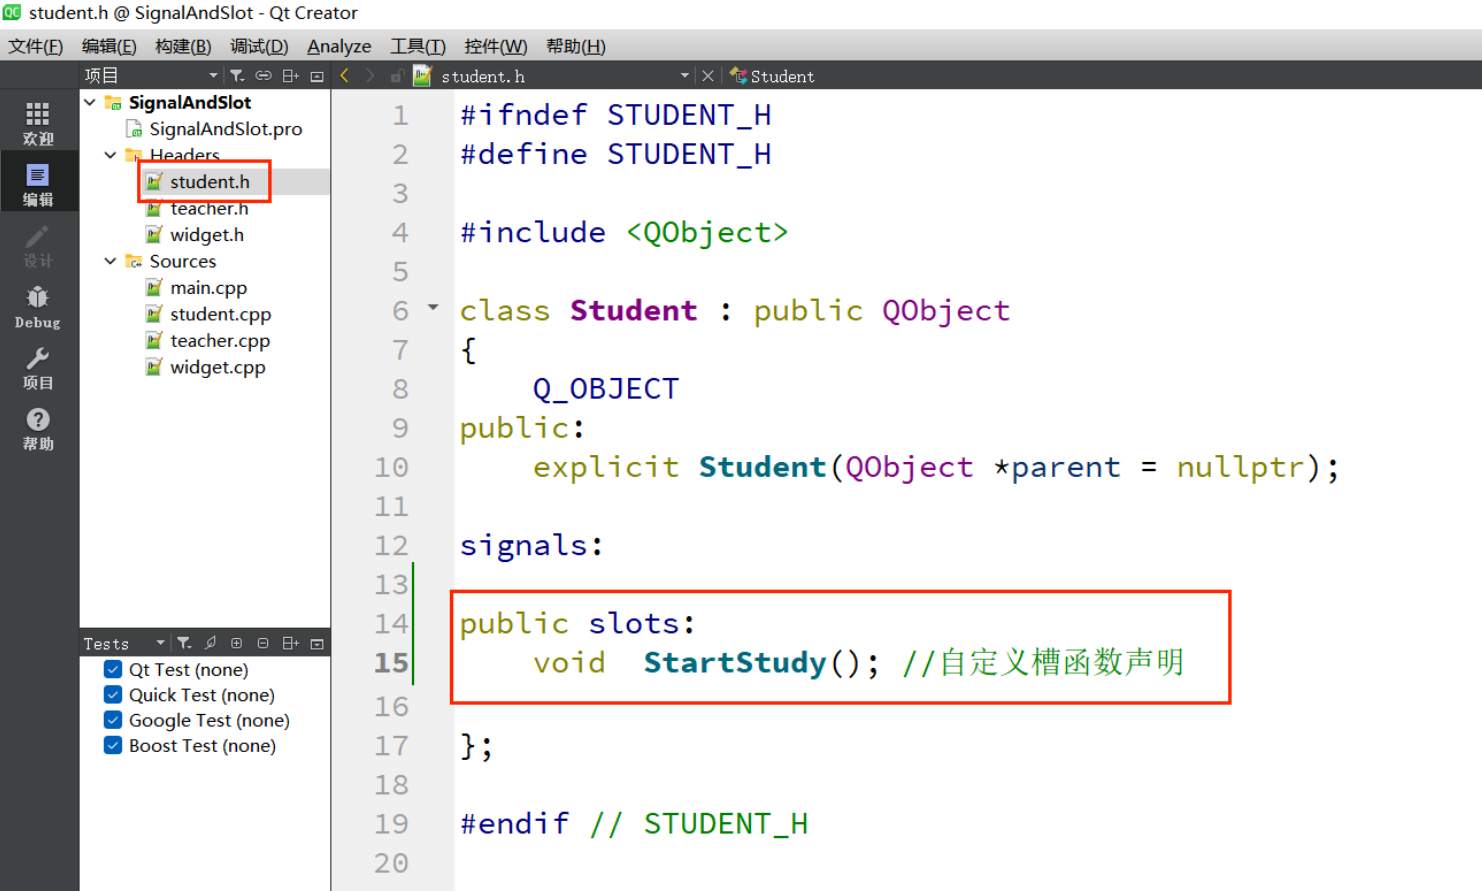Viewport: 1482px width, 891px height.
Task: Close the project side panel
Action: point(317,76)
